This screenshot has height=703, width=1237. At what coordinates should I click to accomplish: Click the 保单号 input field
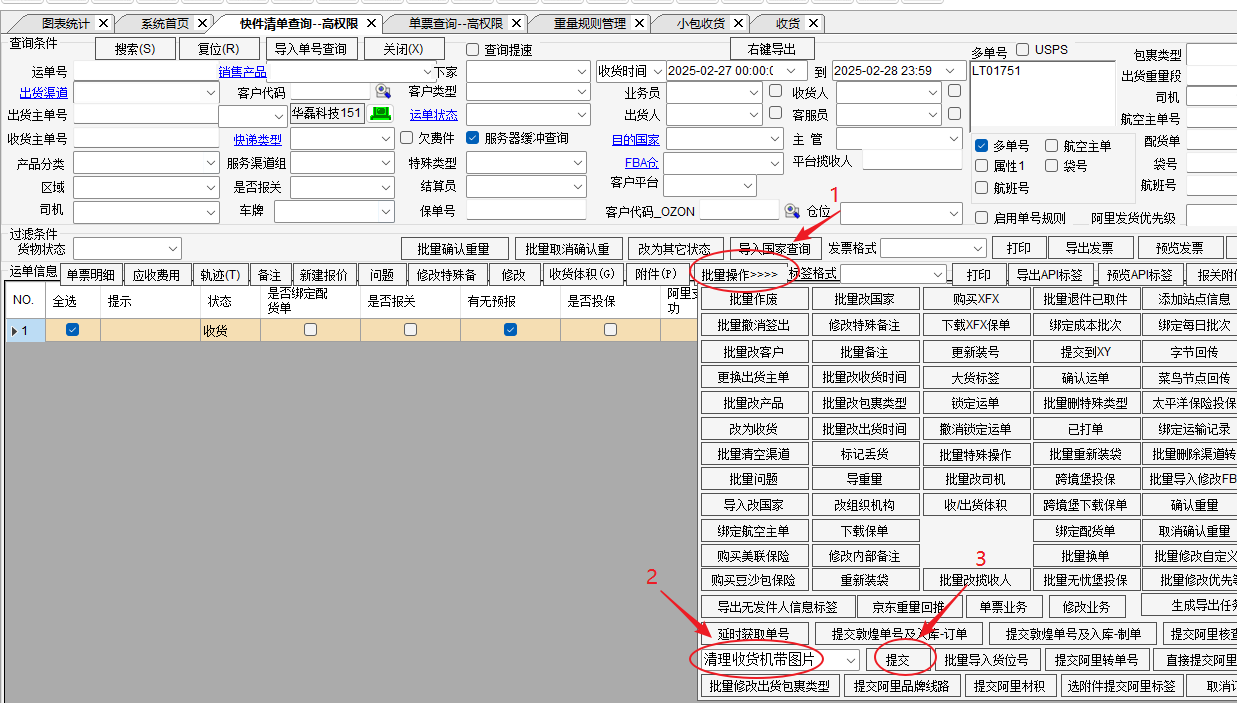click(x=526, y=211)
